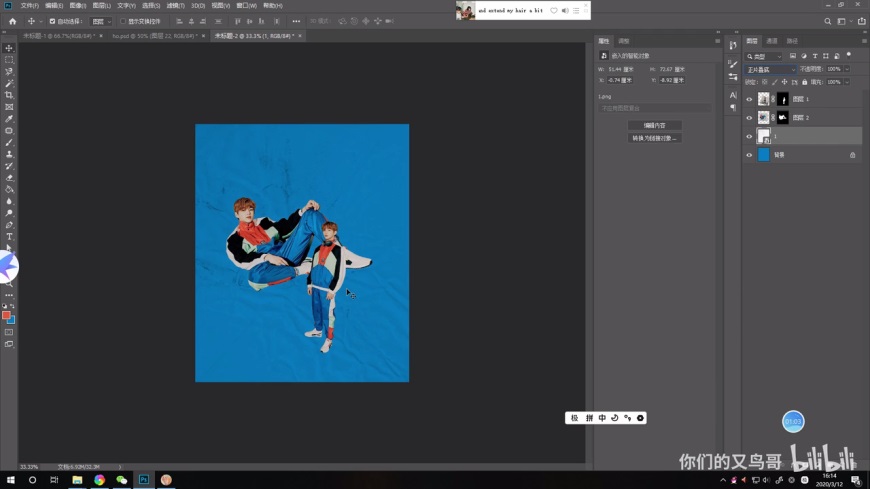Viewport: 870px width, 489px height.
Task: Open the Character panel icon
Action: point(733,95)
